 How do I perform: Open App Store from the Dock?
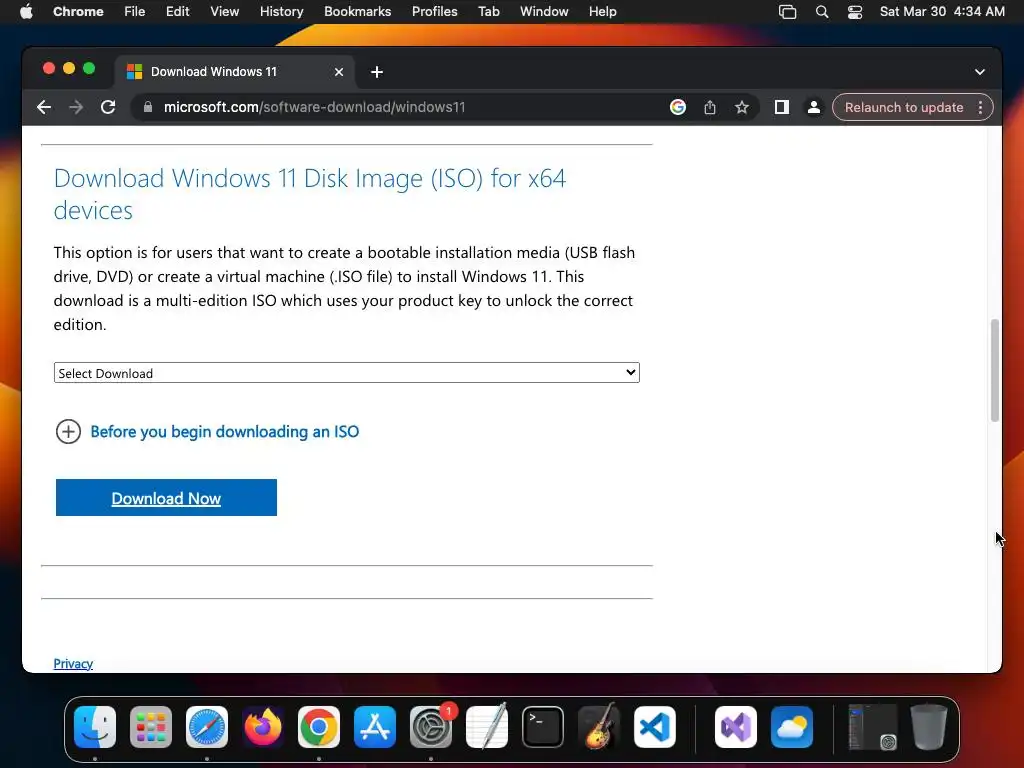(375, 727)
